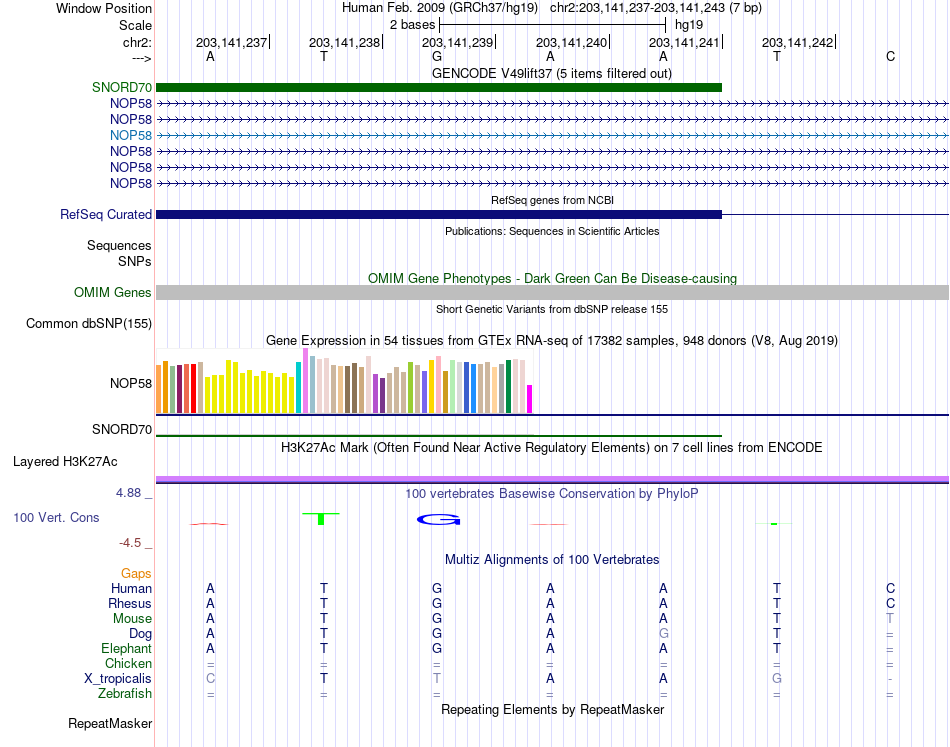950x747 pixels.
Task: Open the NOP58 GTEx expression bar chart
Action: point(344,381)
